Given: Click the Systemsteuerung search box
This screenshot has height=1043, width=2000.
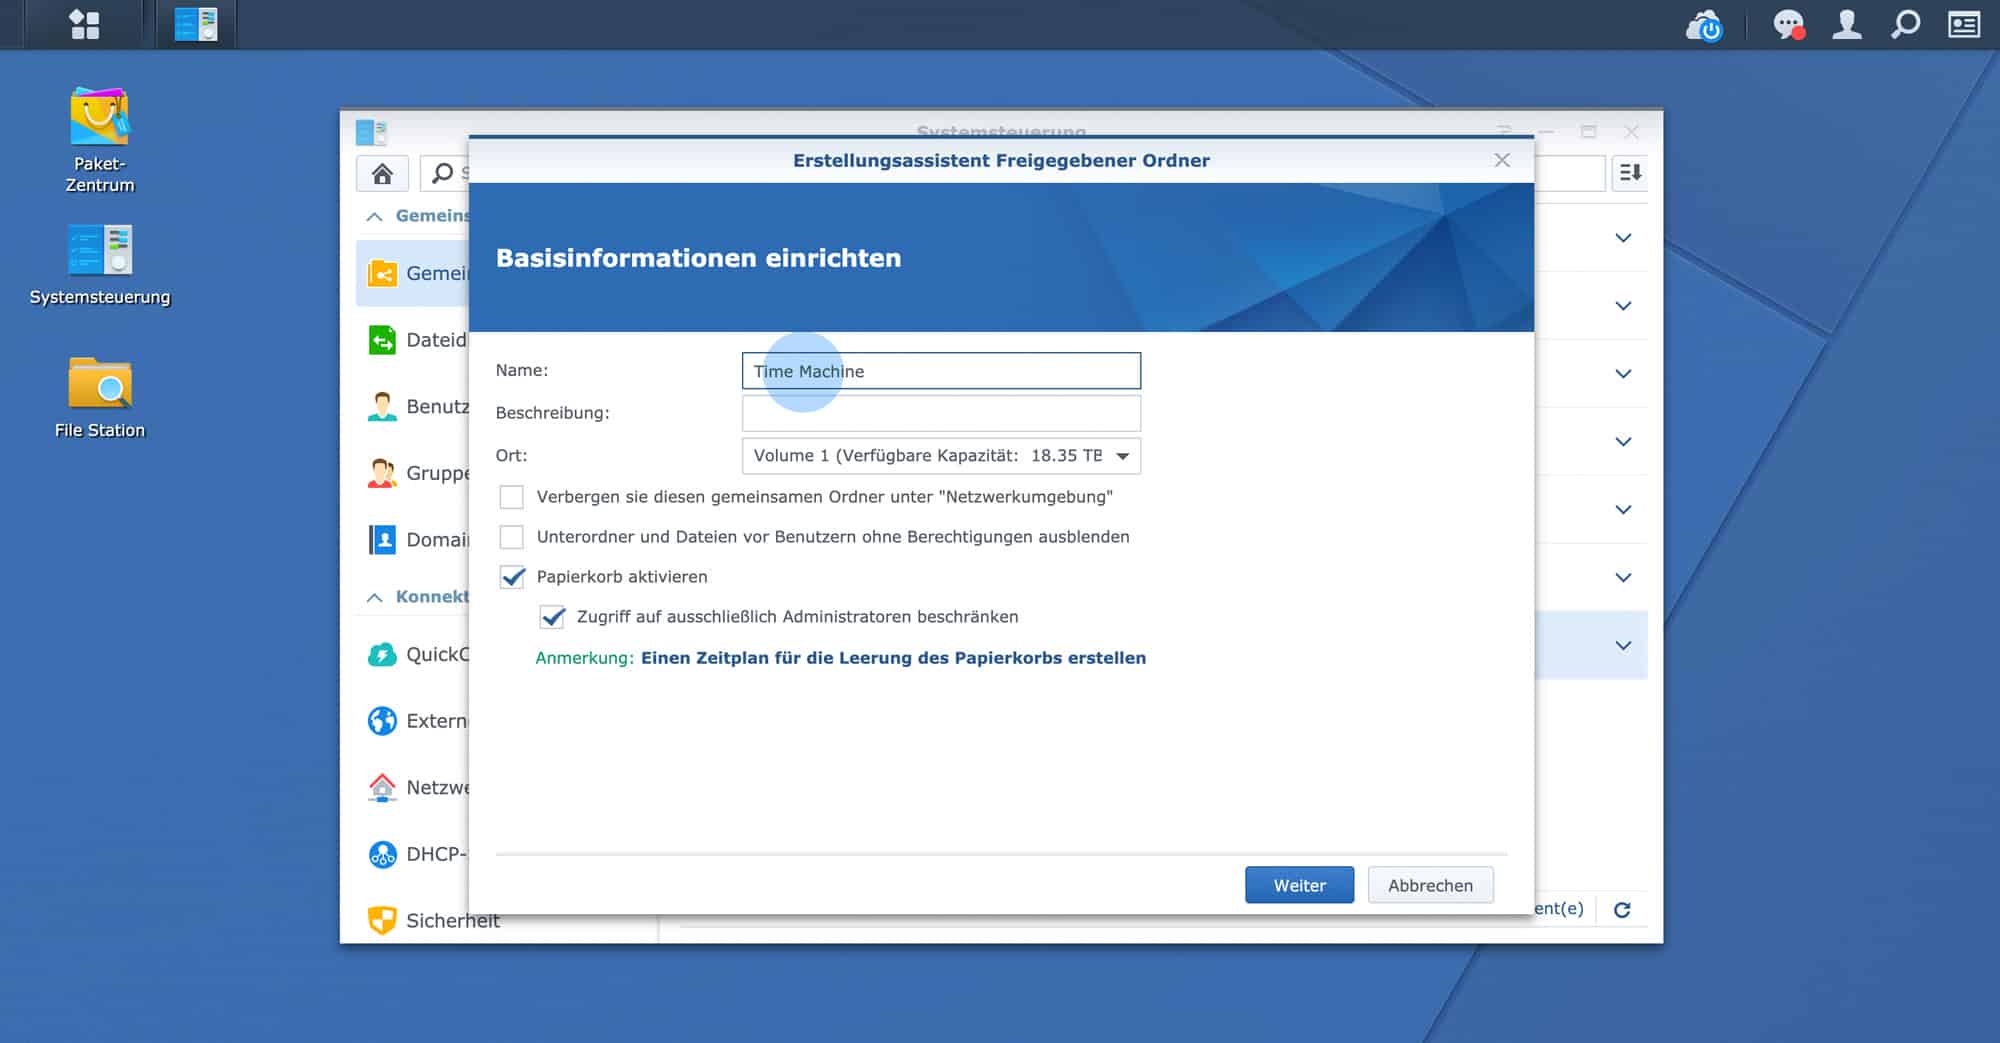Looking at the screenshot, I should (x=444, y=174).
